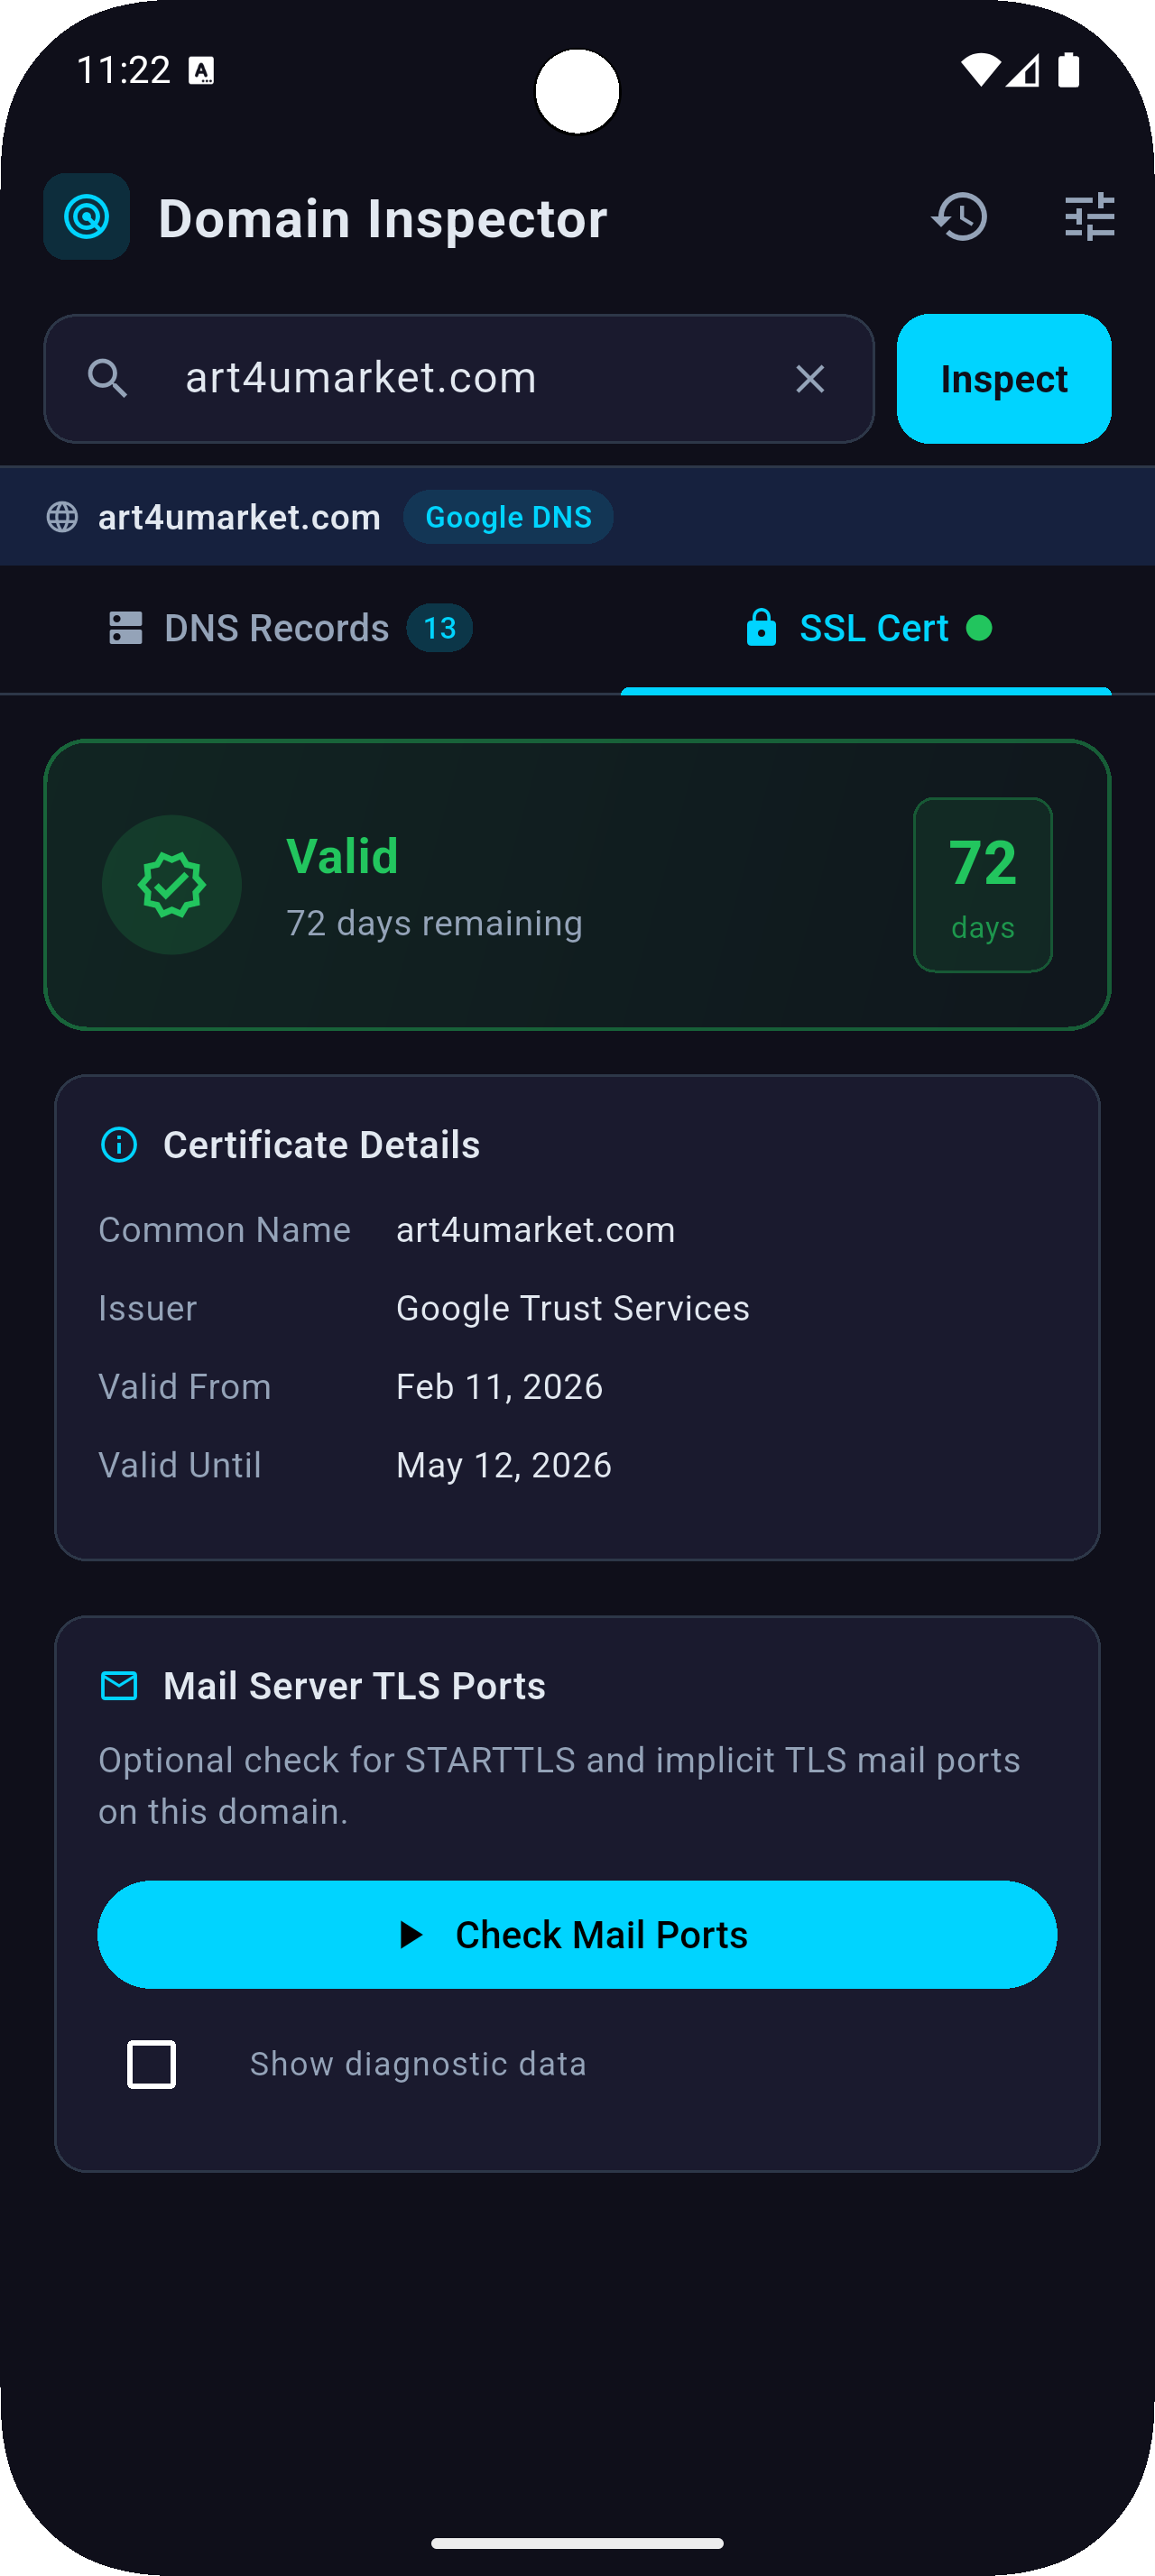The height and width of the screenshot is (2576, 1155).
Task: Toggle the SSL status green dot
Action: [980, 628]
